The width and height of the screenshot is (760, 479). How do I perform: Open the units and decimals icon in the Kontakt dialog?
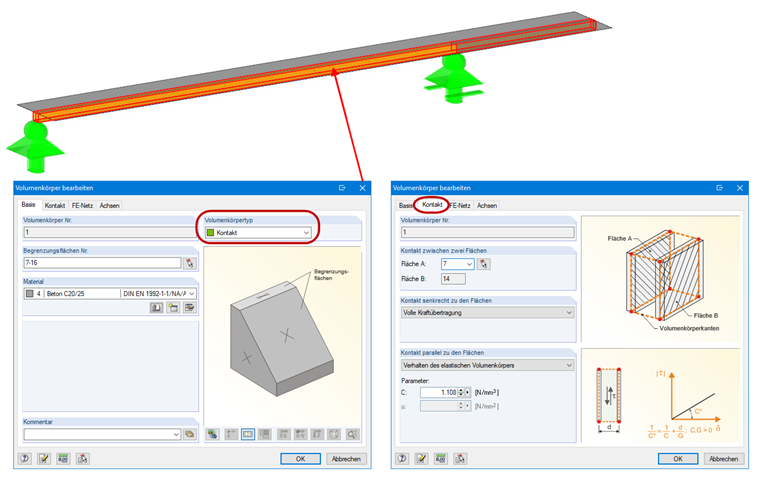(x=441, y=458)
